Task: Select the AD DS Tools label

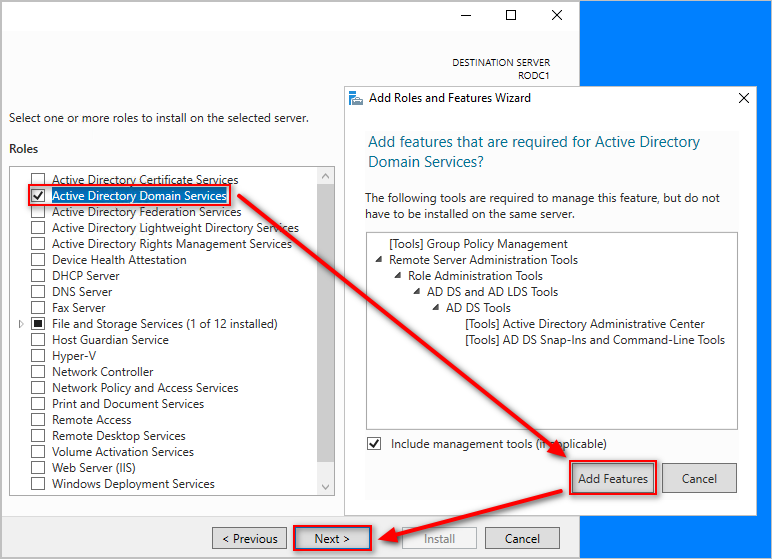Action: click(x=479, y=308)
